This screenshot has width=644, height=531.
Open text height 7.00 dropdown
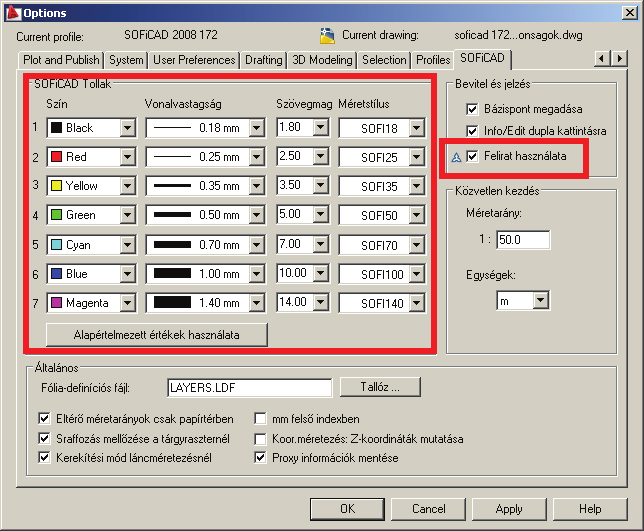pyautogui.click(x=320, y=244)
